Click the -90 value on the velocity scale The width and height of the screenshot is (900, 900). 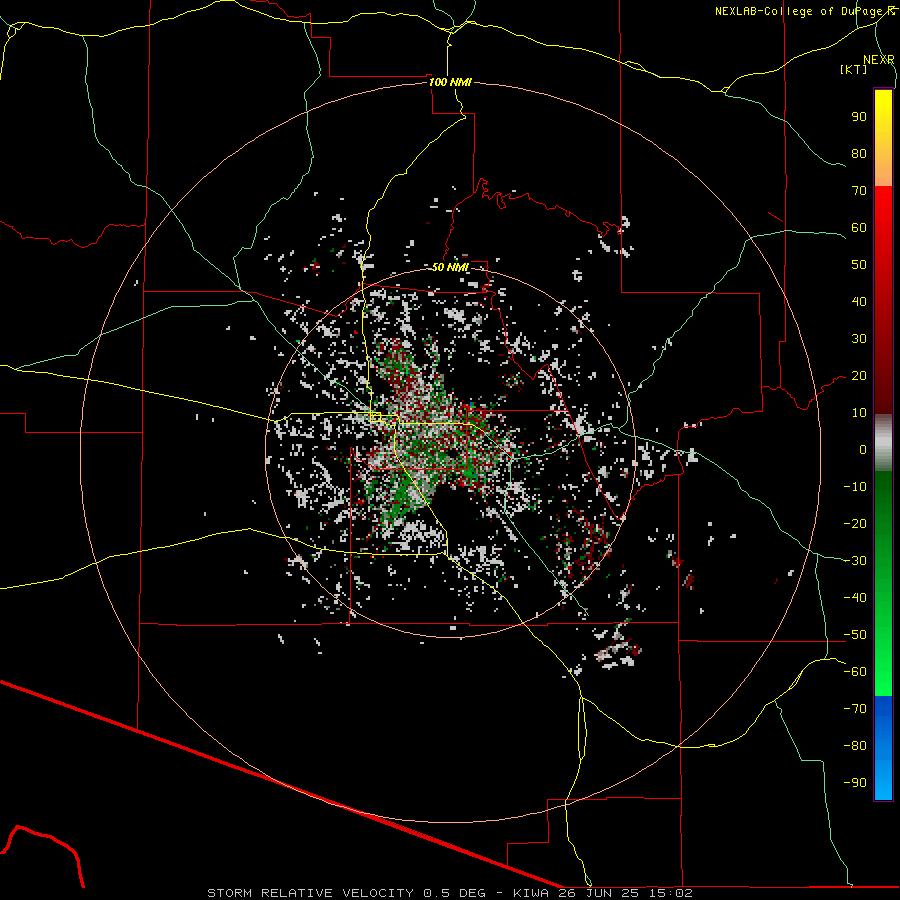point(855,783)
